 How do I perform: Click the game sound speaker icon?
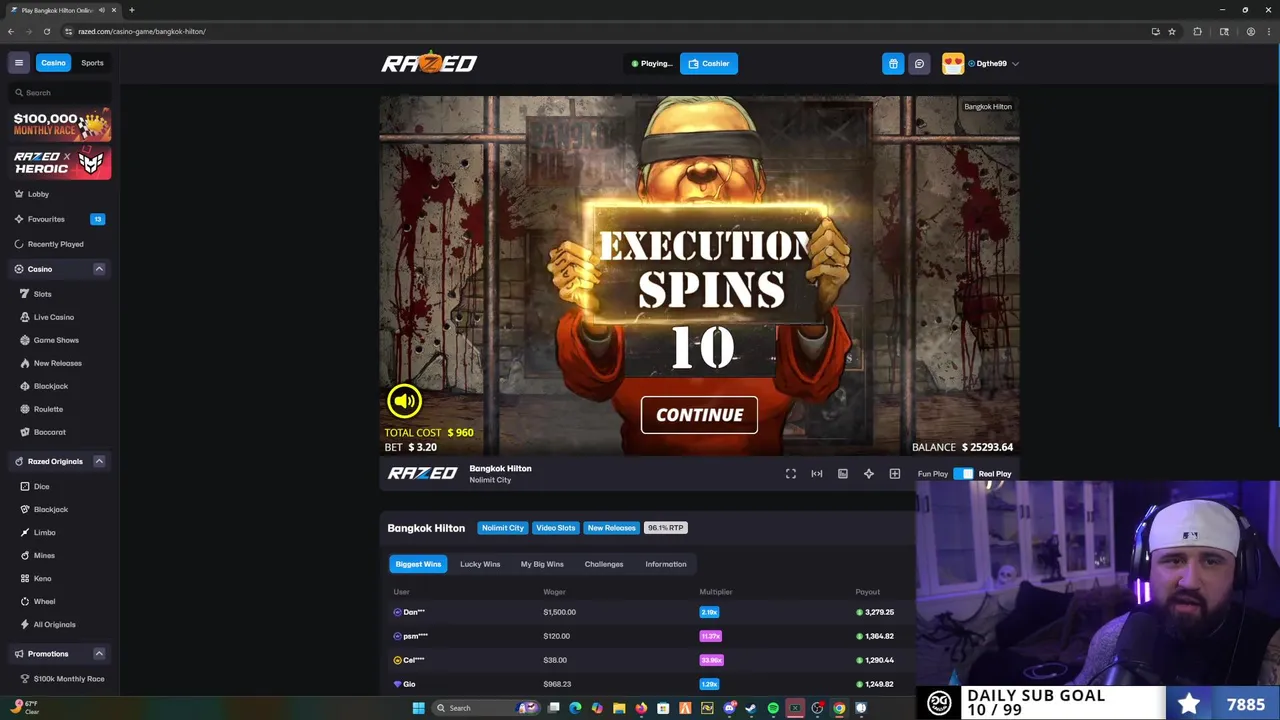click(x=404, y=401)
